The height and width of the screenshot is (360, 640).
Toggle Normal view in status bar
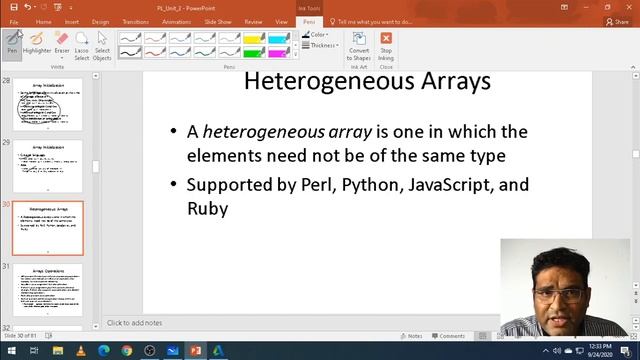pos(482,336)
